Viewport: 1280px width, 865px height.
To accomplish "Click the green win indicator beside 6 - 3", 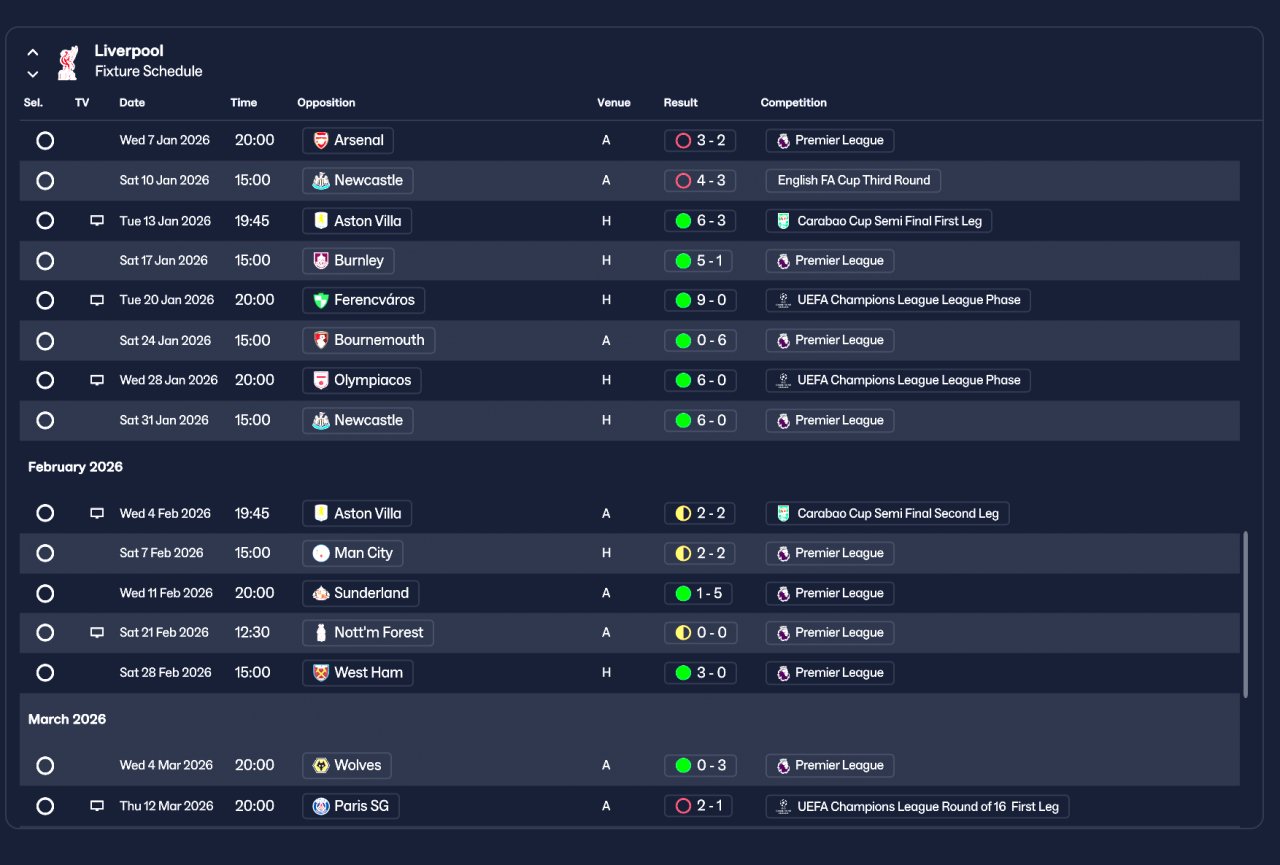I will point(683,221).
